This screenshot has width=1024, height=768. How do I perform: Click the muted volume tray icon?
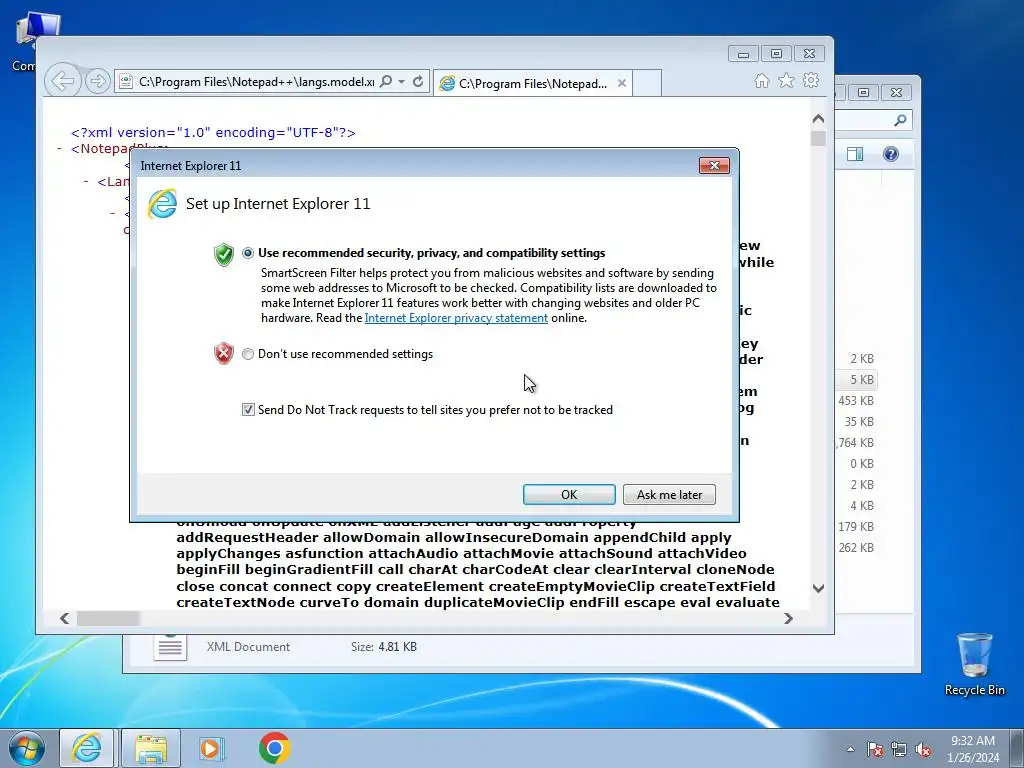coord(923,749)
